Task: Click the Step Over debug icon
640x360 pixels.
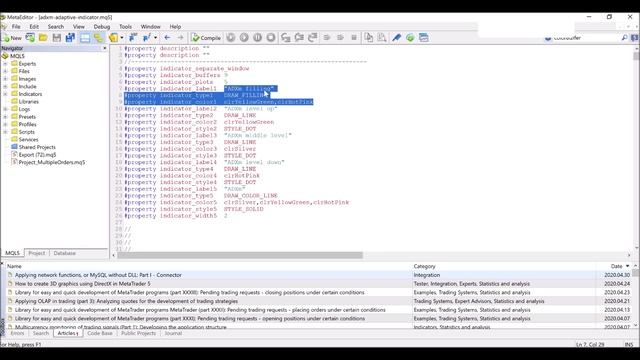Action: pyautogui.click(x=299, y=38)
